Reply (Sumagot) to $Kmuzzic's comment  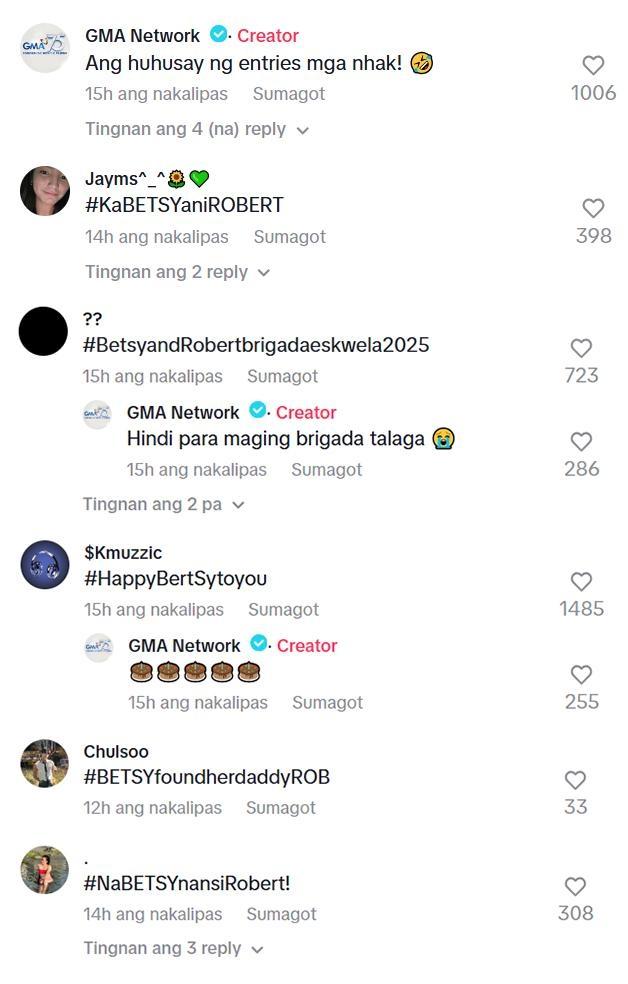pos(283,609)
